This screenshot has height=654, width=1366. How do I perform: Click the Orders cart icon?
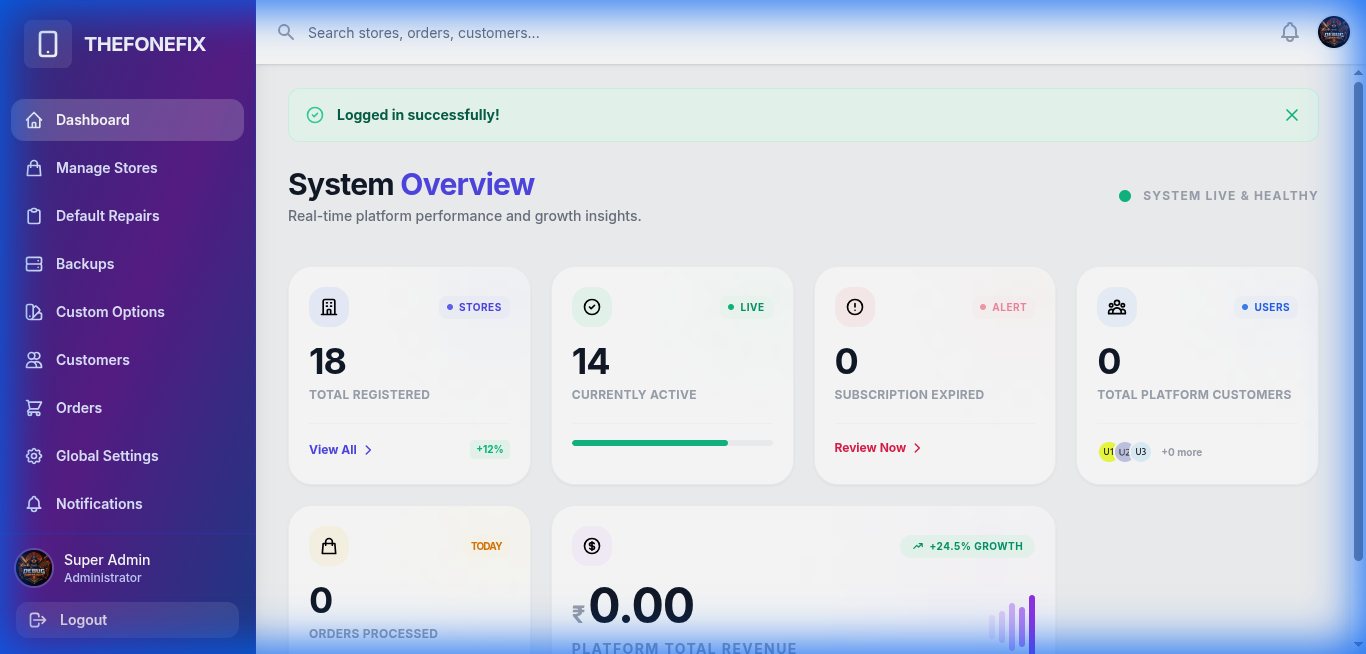click(34, 408)
